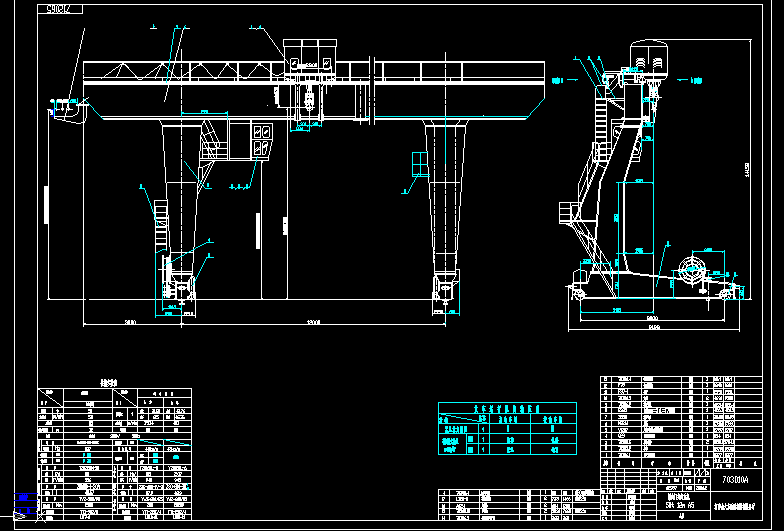
Task: Click the hoist motor on side view top
Action: (648, 56)
